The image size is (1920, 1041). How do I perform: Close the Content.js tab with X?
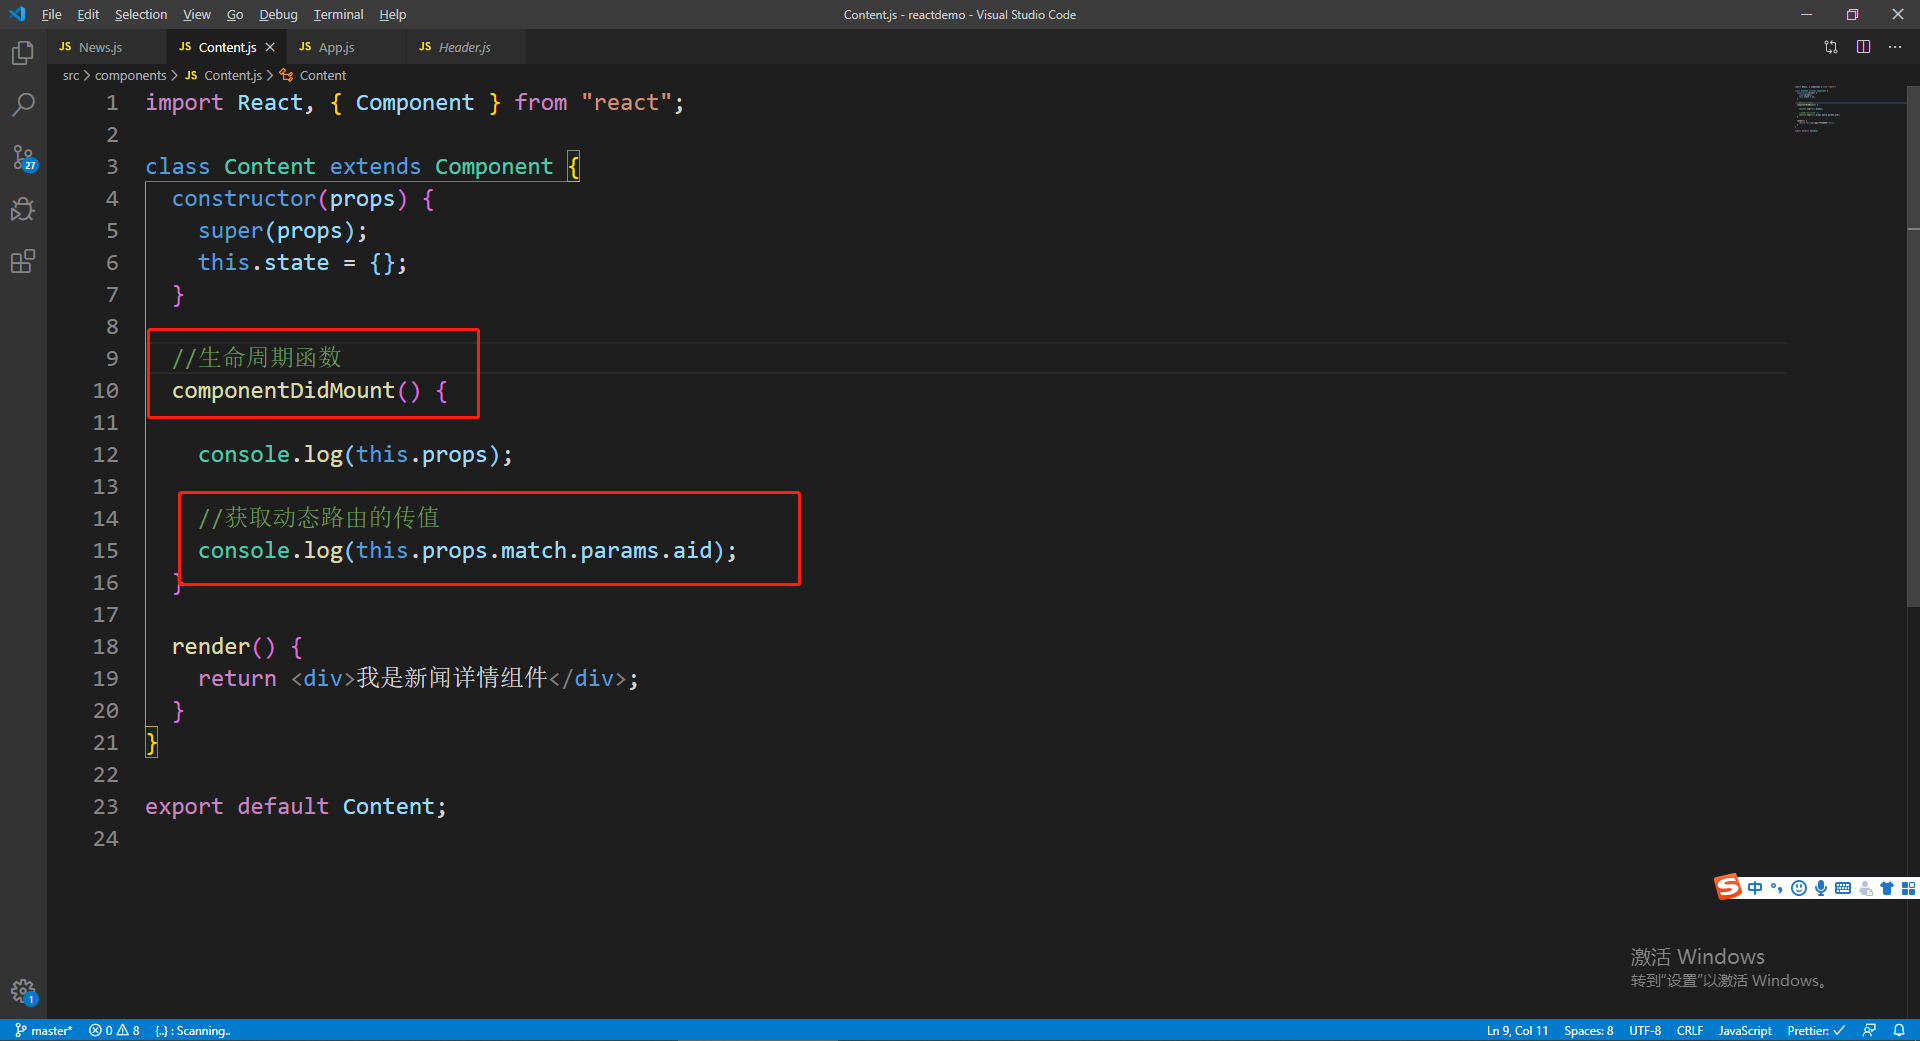(x=270, y=47)
